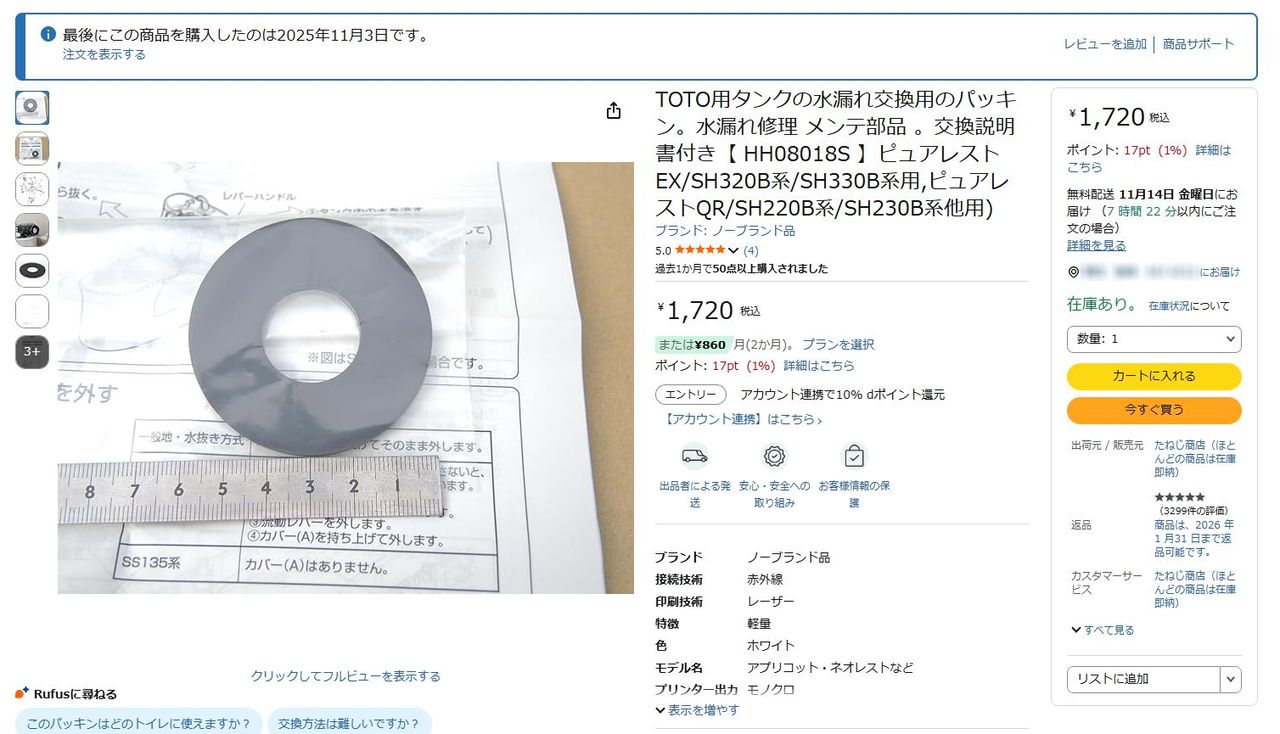This screenshot has height=734, width=1280.
Task: Open the 3+ more images thumbnail
Action: tap(32, 351)
